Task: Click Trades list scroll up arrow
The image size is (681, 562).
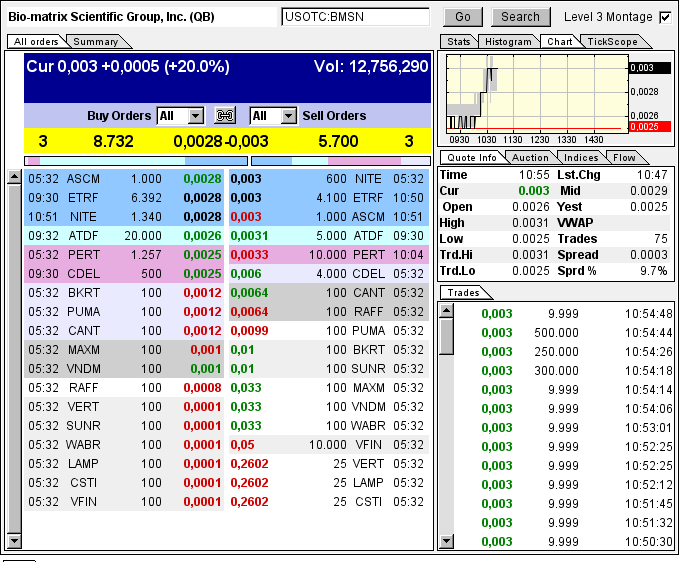Action: pos(446,310)
